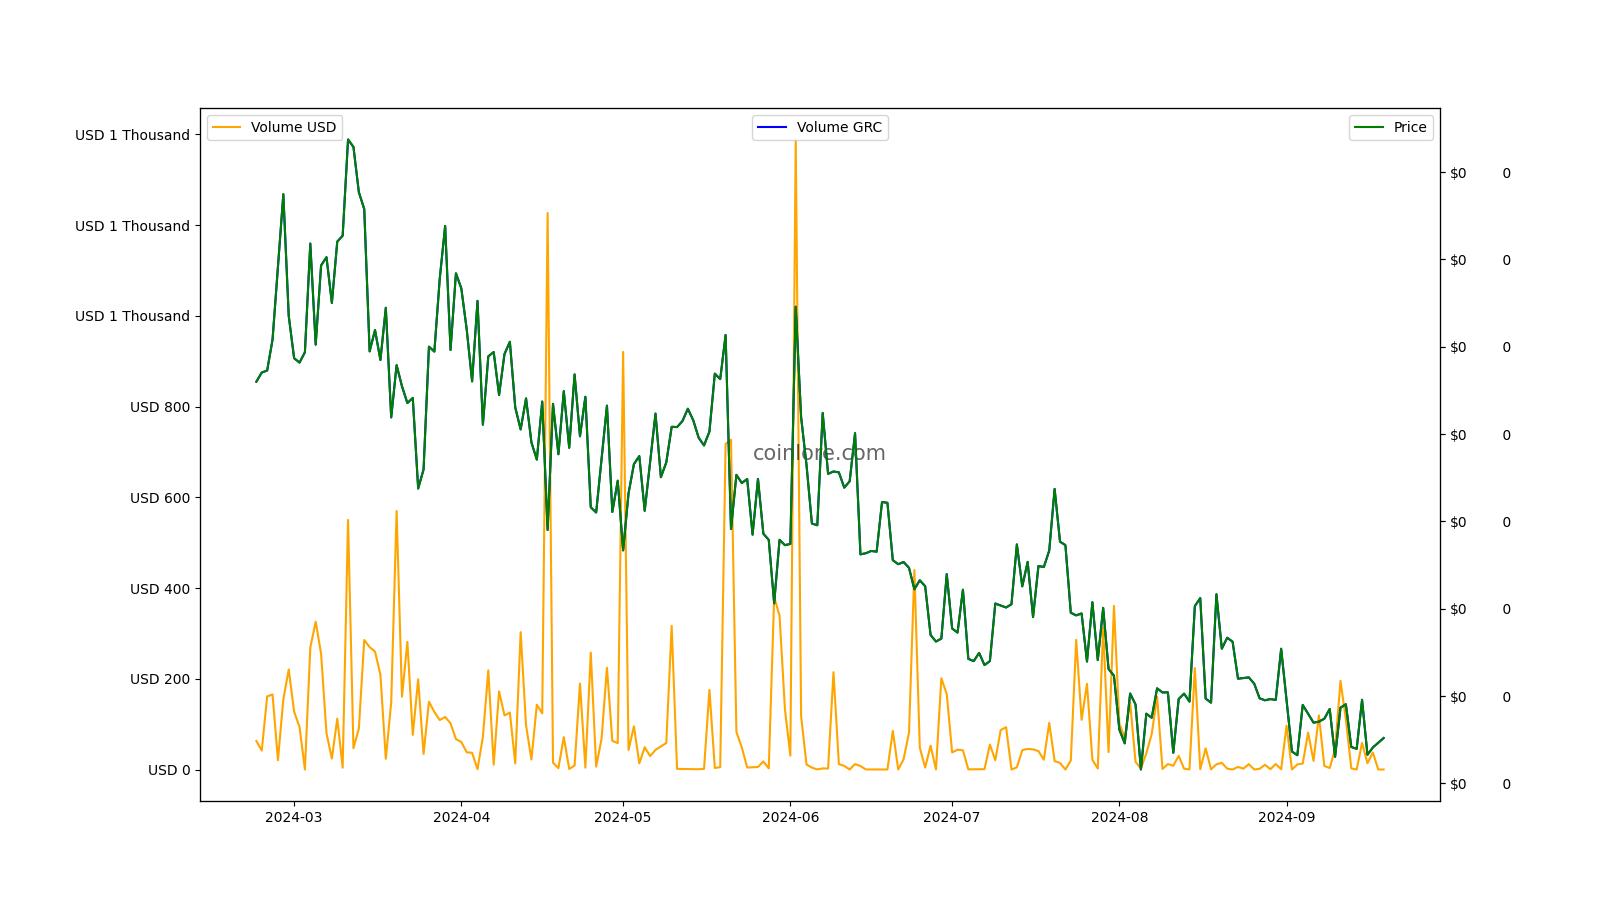
Task: Click the blue Volume GRC legend line
Action: click(772, 127)
